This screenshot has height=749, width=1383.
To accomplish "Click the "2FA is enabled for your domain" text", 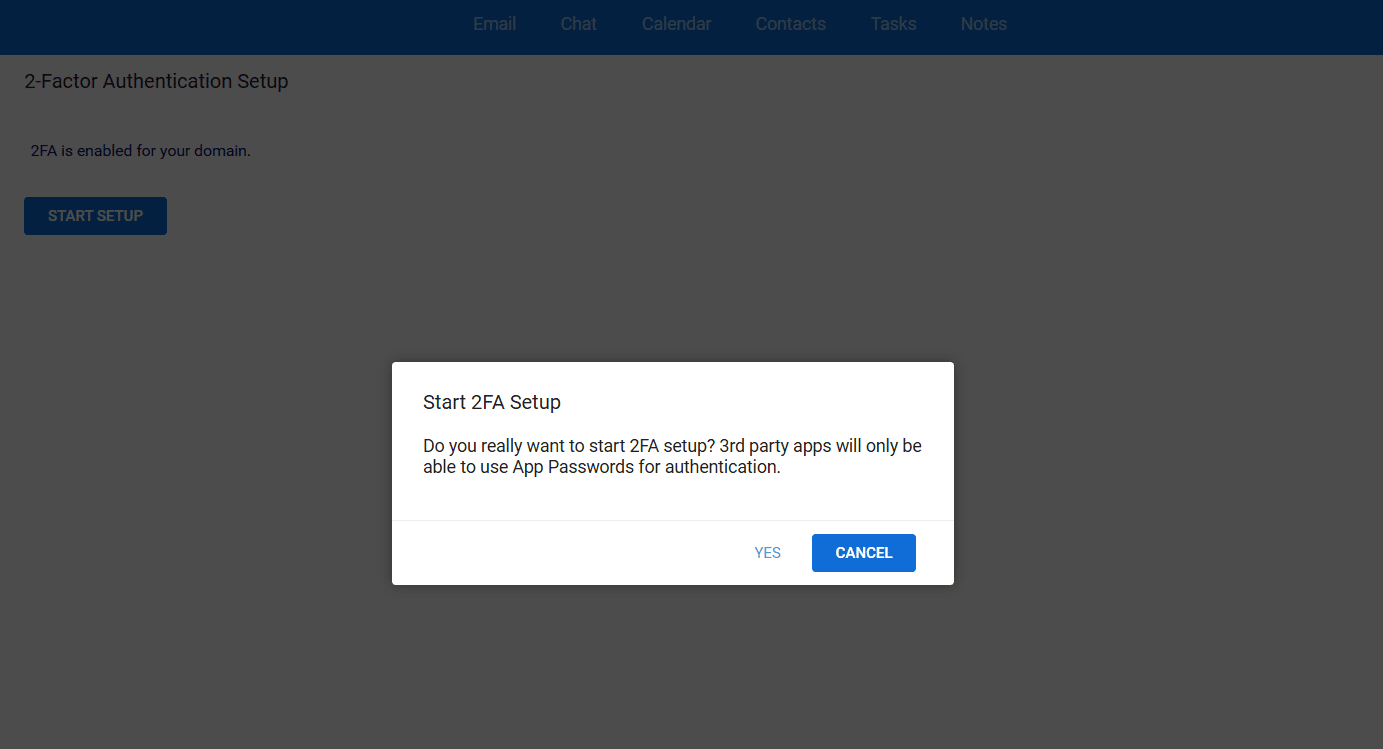I will pyautogui.click(x=140, y=152).
